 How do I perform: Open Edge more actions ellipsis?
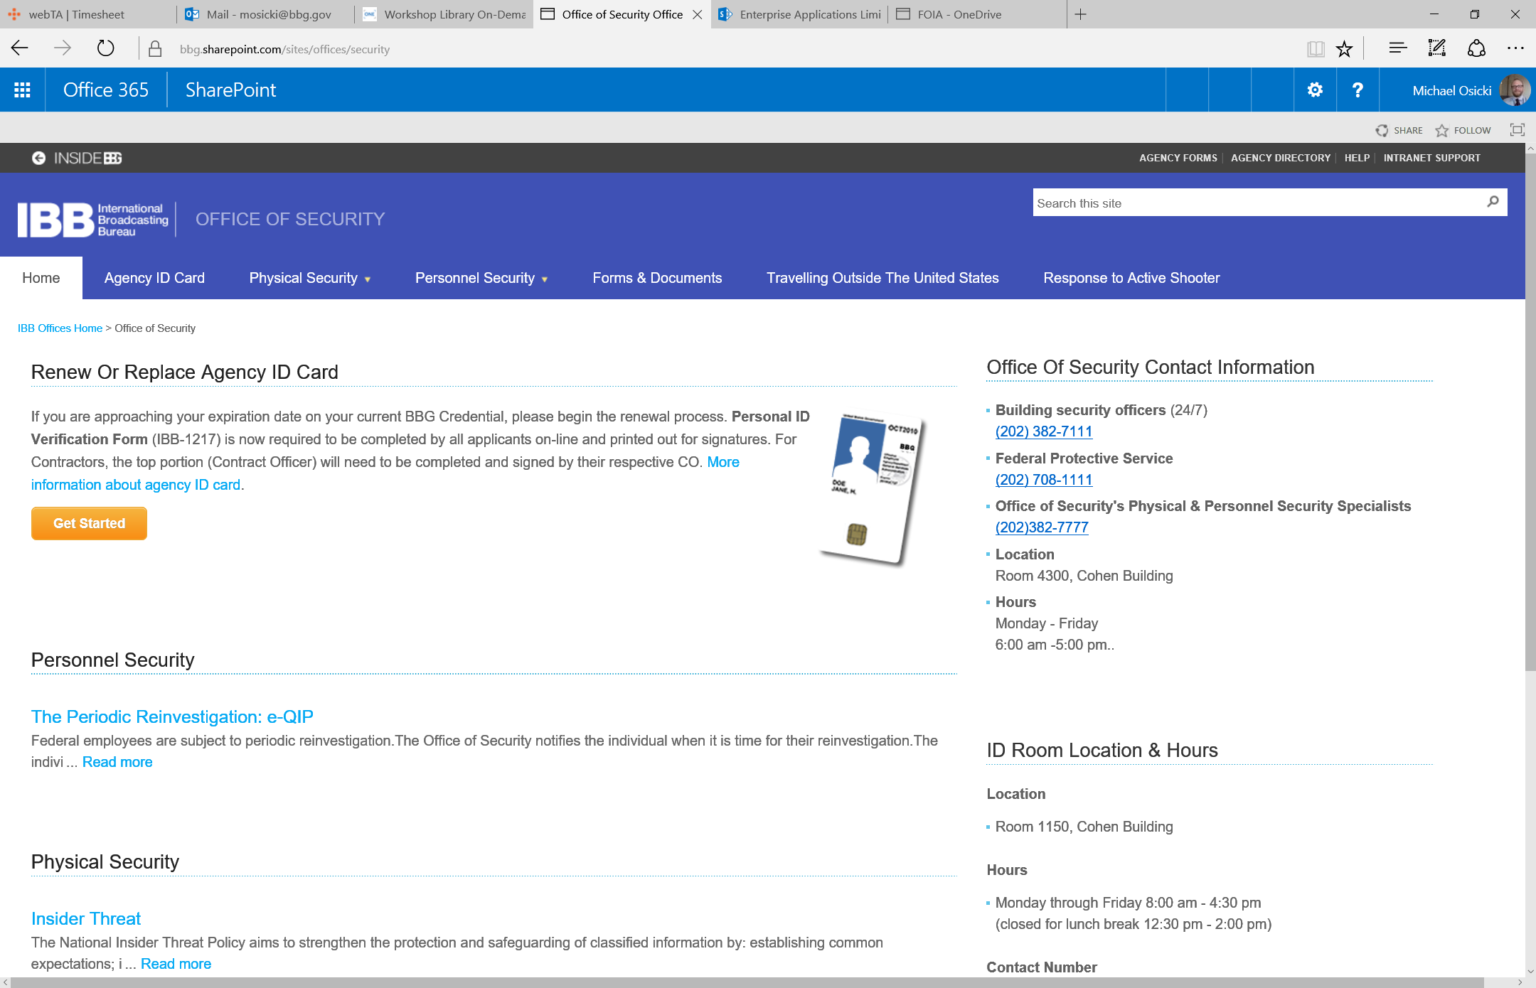click(1516, 48)
